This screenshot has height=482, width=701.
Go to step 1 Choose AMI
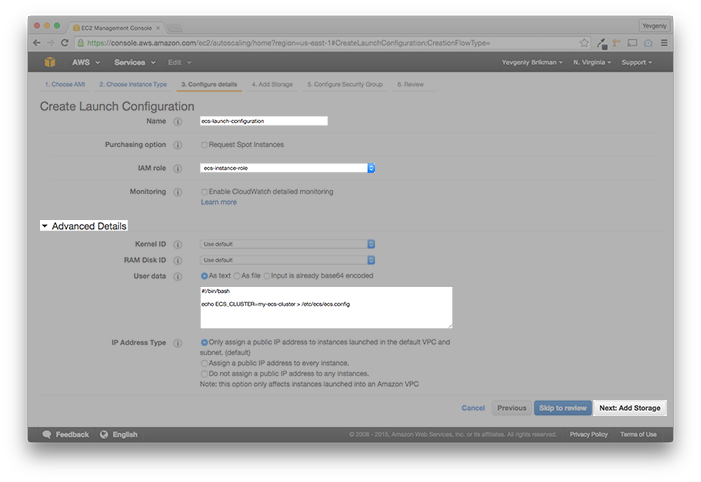pyautogui.click(x=65, y=85)
